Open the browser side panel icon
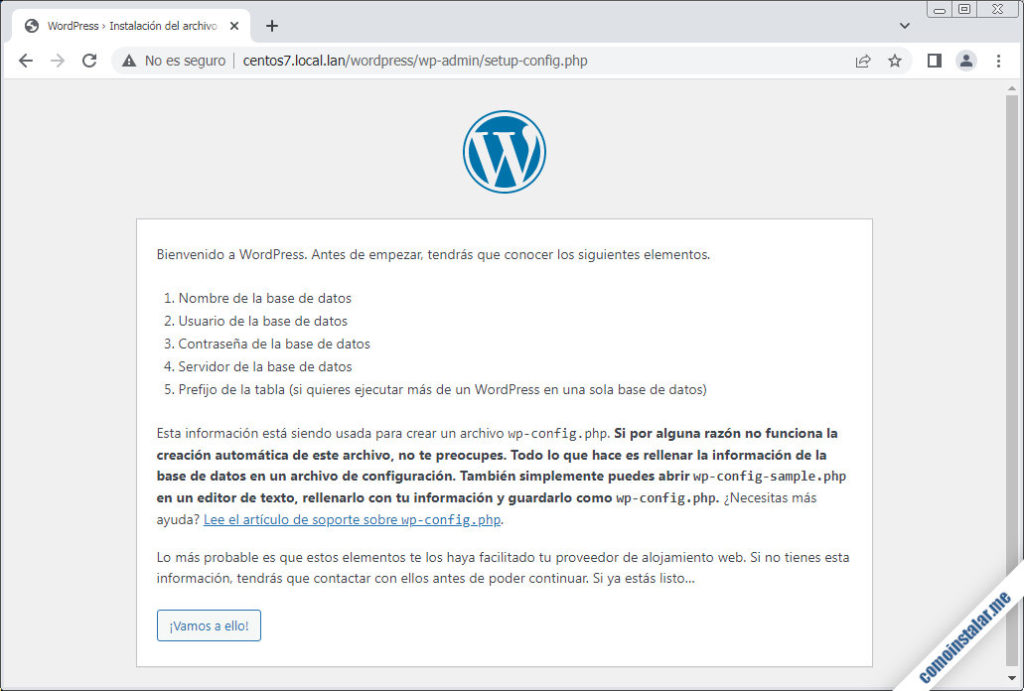Image resolution: width=1024 pixels, height=691 pixels. [933, 60]
